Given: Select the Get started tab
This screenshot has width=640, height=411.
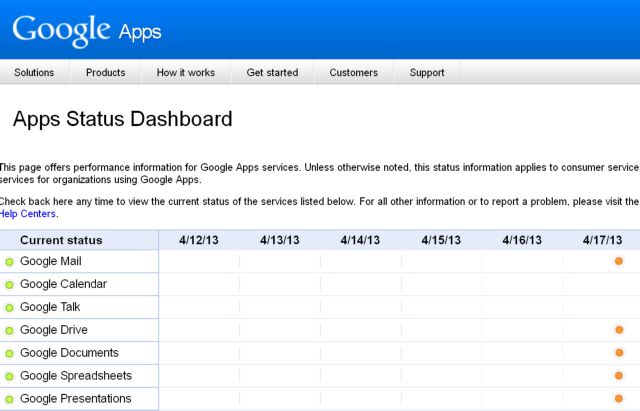Looking at the screenshot, I should pos(272,73).
